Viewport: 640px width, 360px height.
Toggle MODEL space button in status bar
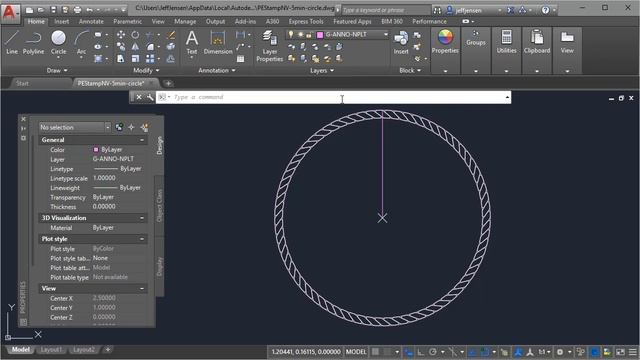point(356,351)
